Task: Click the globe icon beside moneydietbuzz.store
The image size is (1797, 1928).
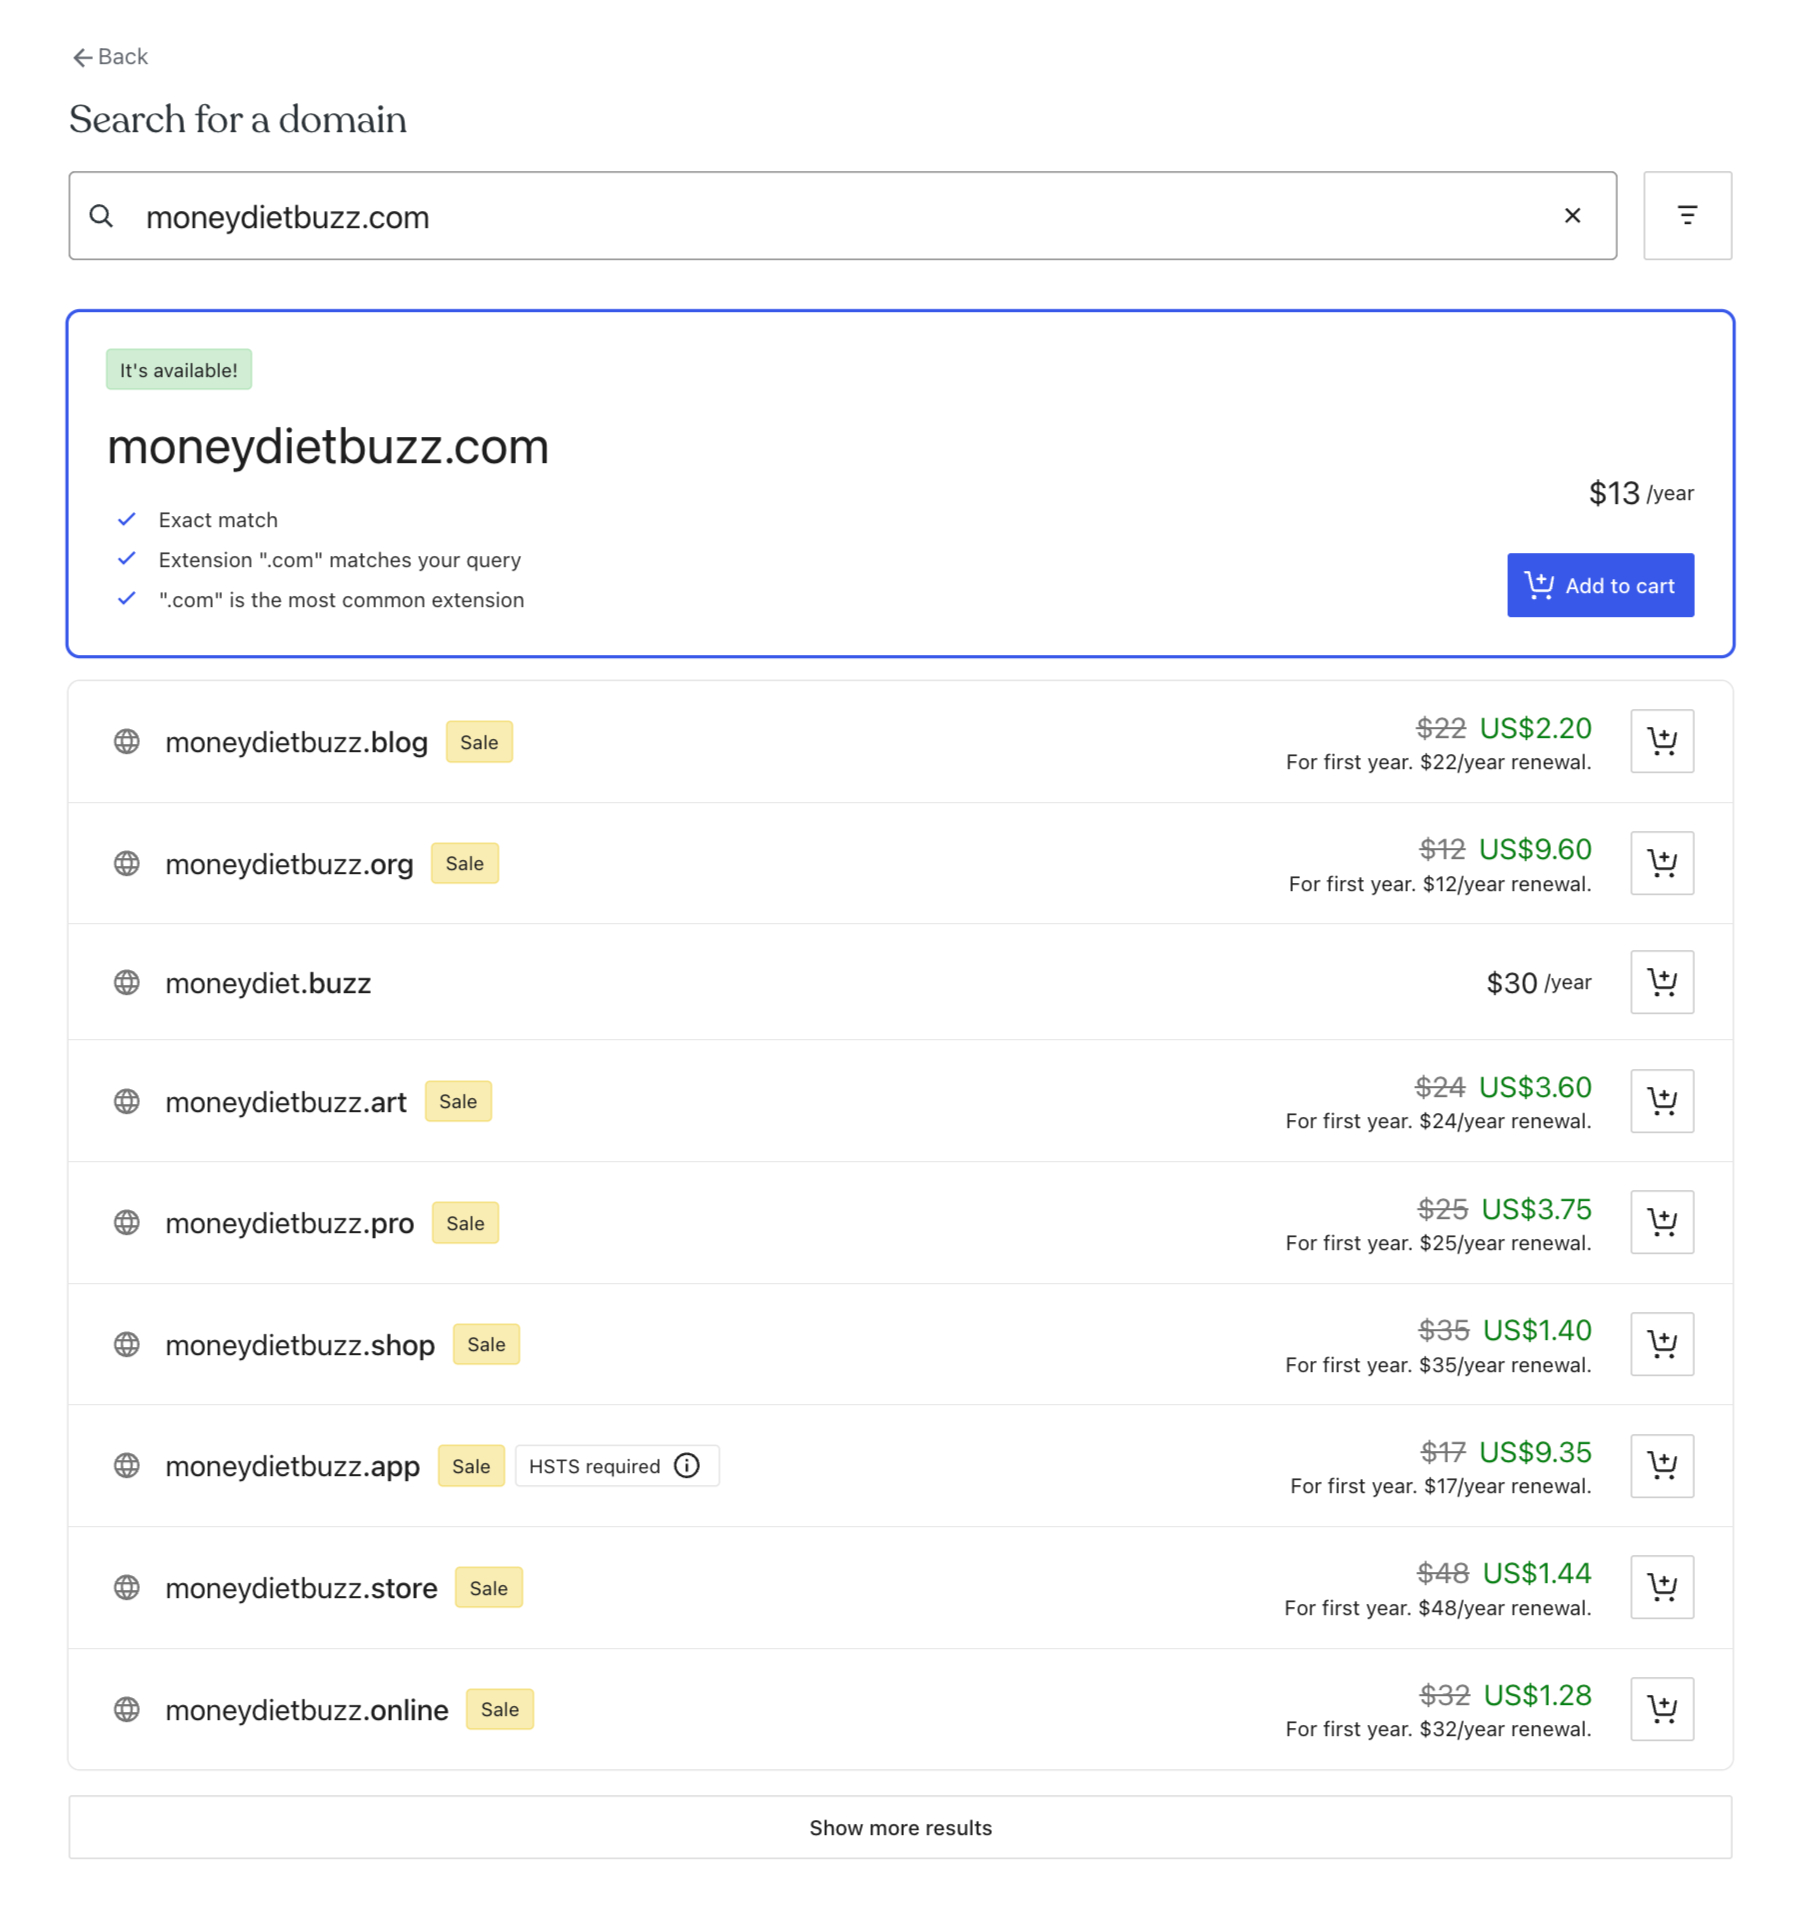Action: pos(127,1587)
